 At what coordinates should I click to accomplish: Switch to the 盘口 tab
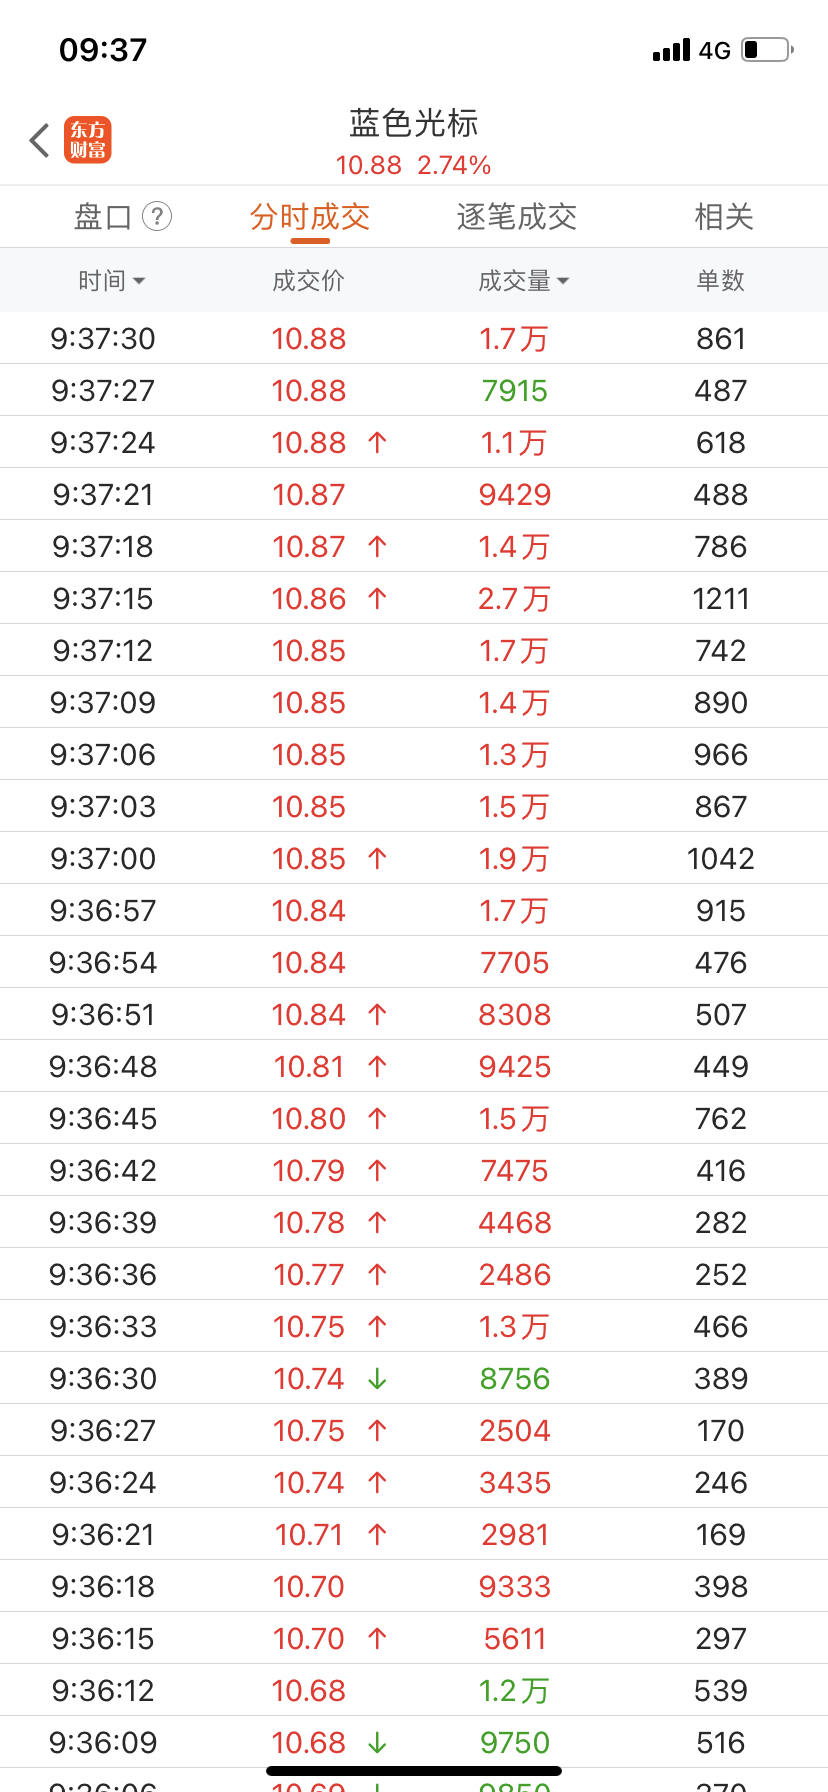coord(103,217)
